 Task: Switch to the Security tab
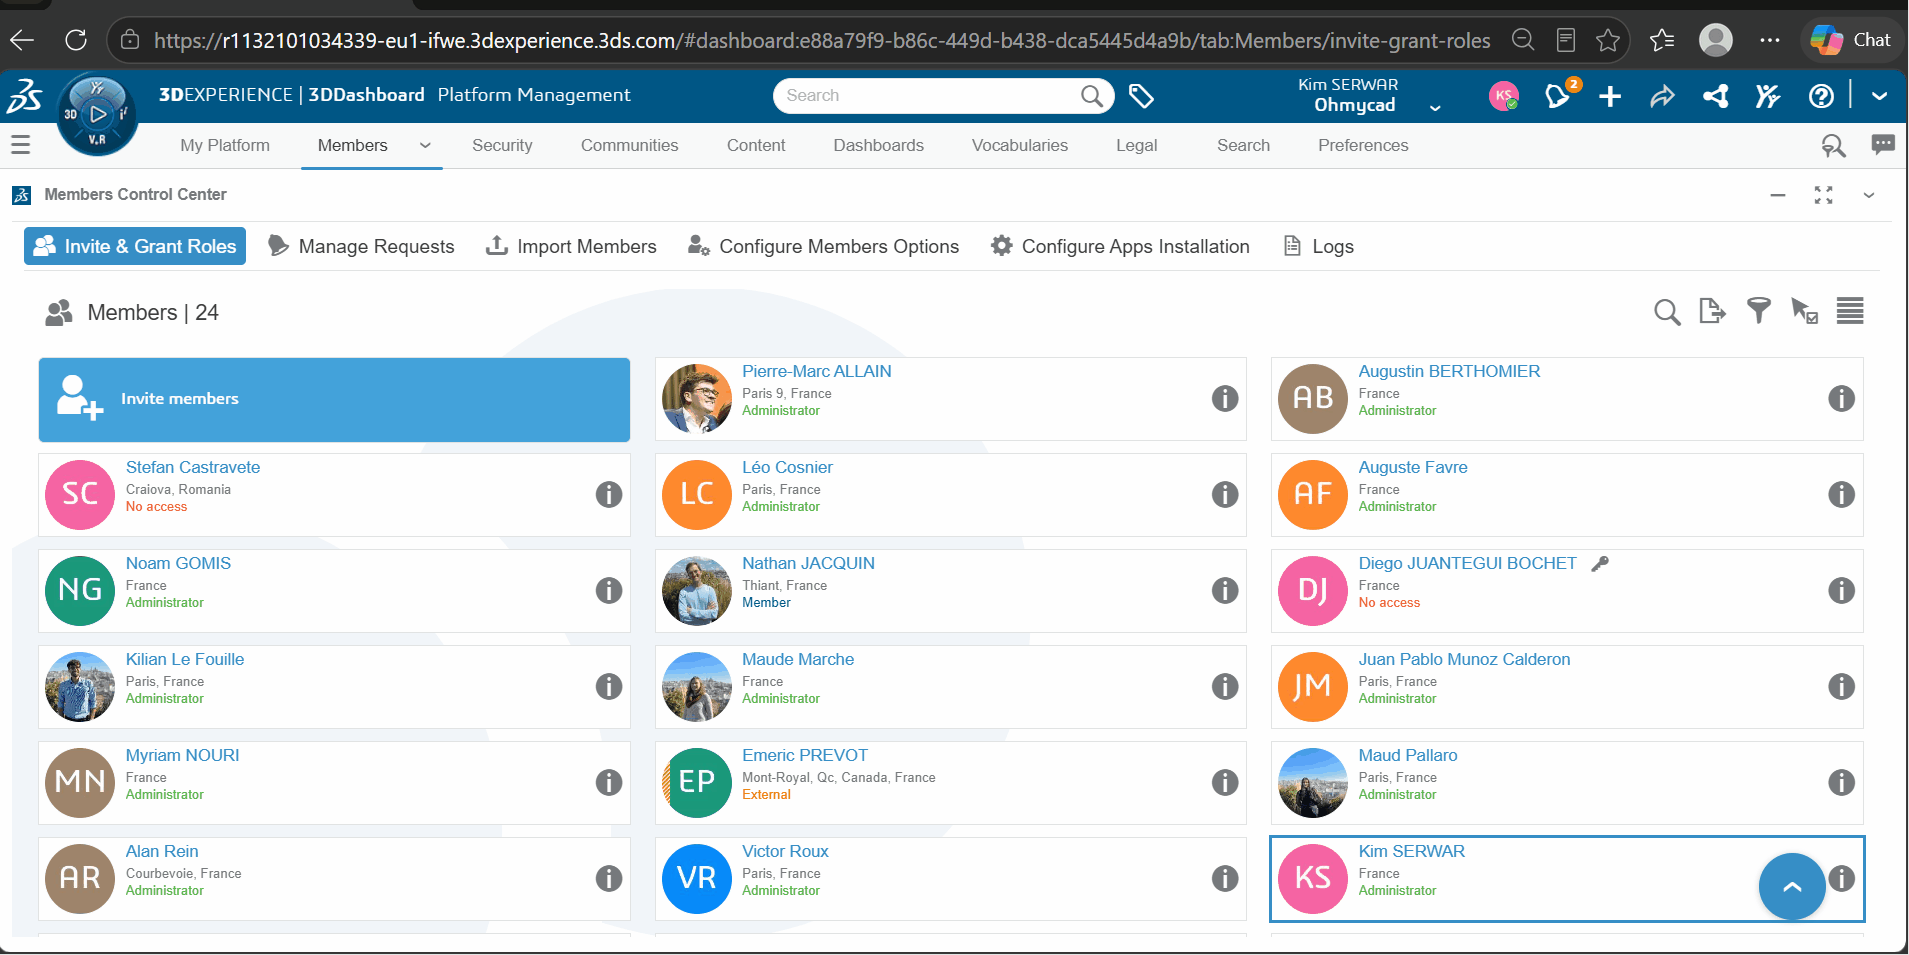(x=502, y=145)
